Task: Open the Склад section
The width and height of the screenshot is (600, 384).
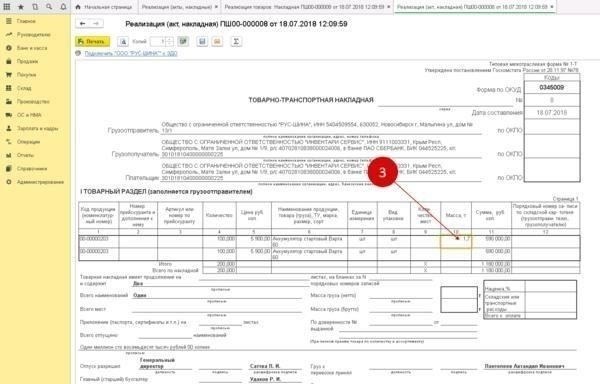Action: (x=24, y=88)
